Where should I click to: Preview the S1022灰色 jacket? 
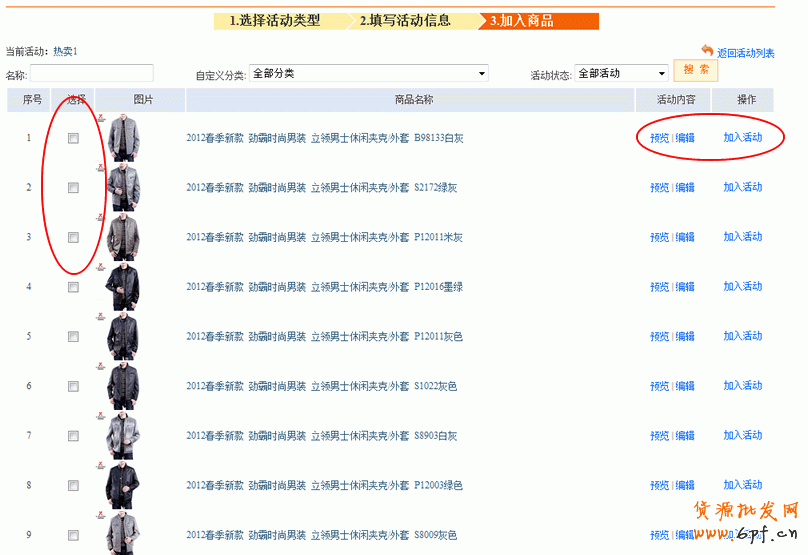click(x=659, y=386)
